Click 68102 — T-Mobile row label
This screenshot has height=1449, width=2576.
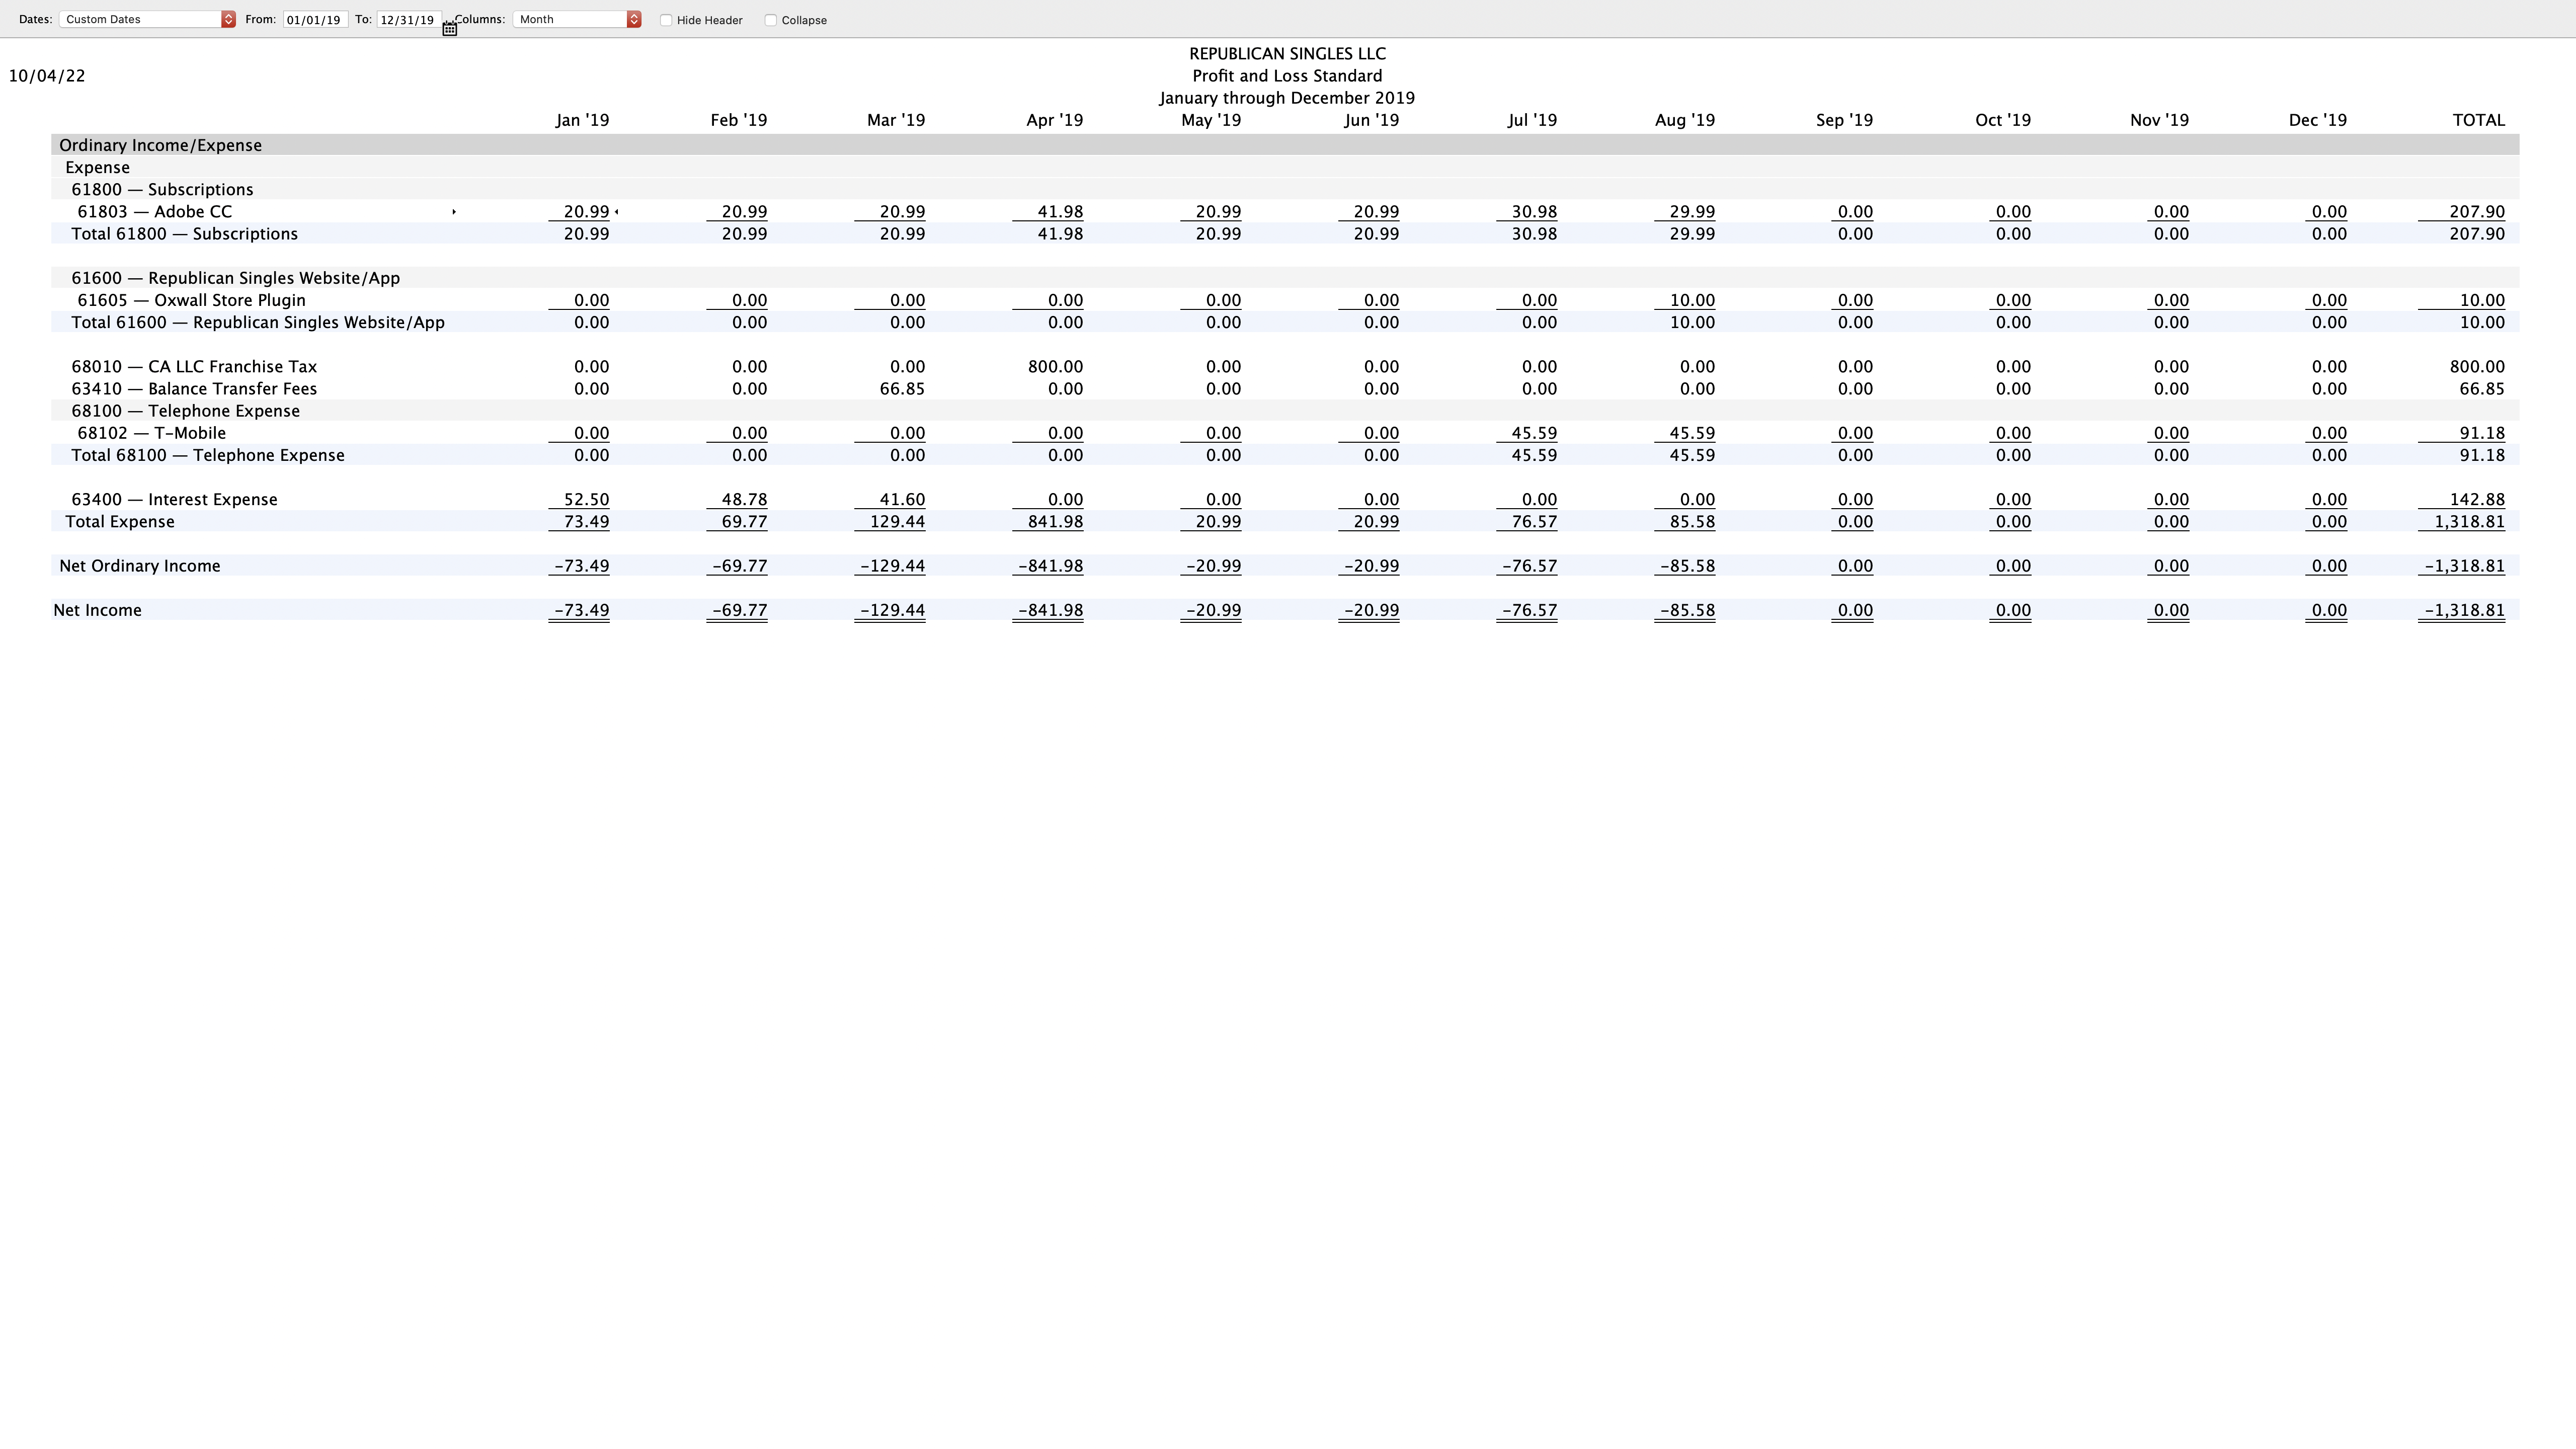152,433
